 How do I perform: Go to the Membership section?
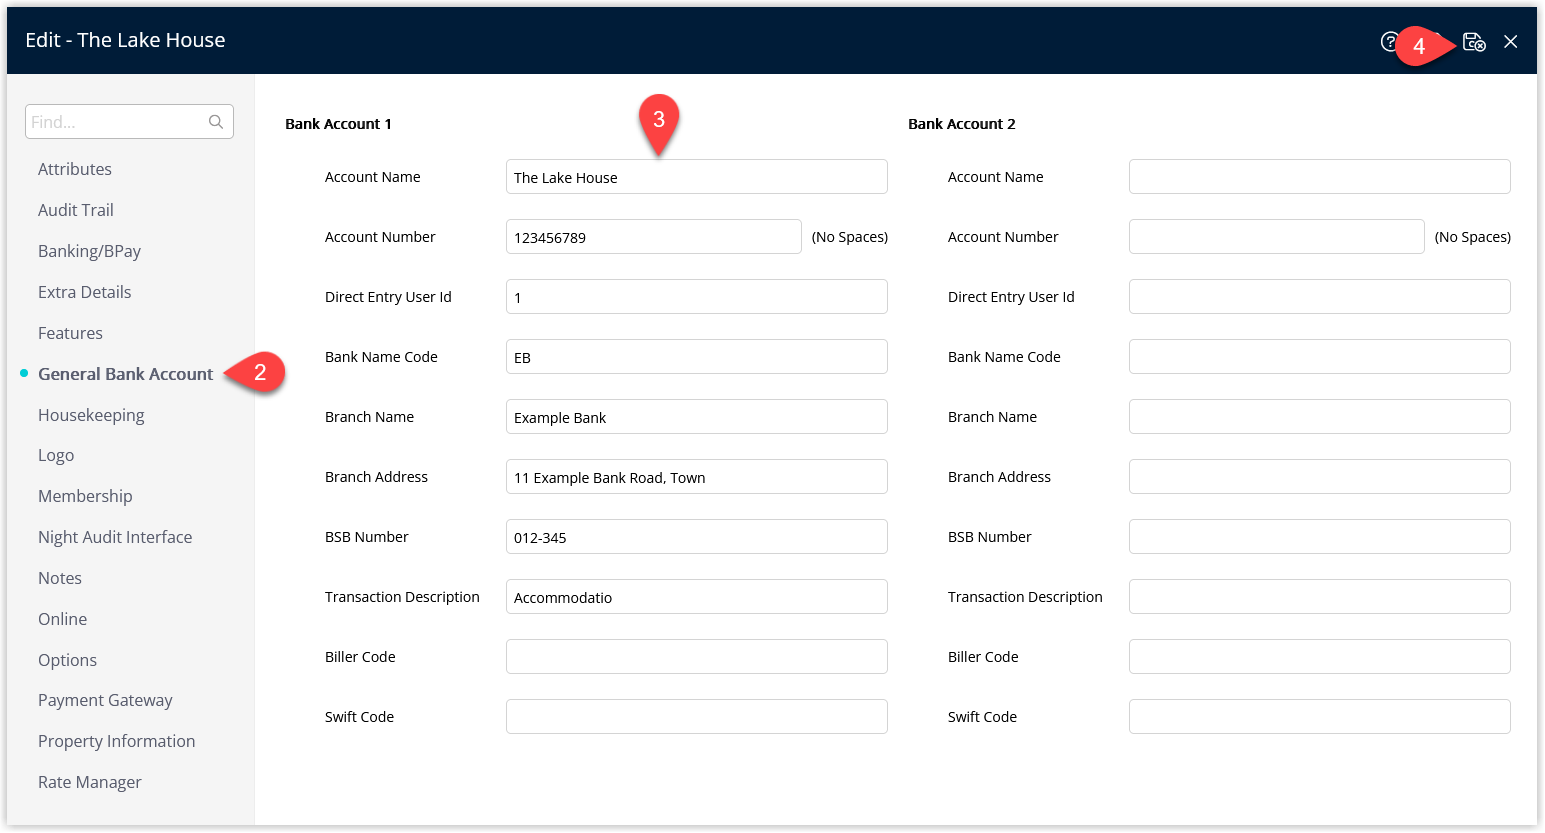tap(85, 496)
